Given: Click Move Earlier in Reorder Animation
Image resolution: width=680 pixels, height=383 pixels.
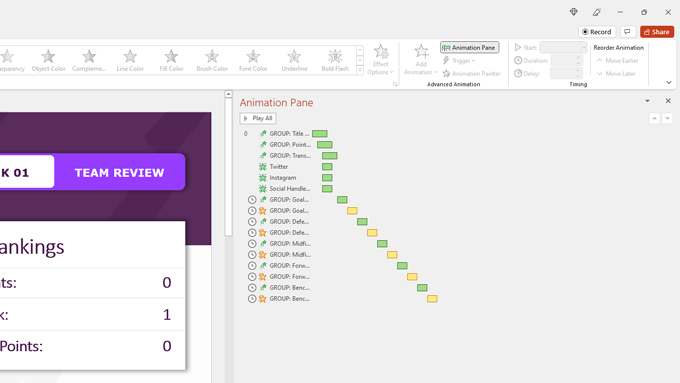Looking at the screenshot, I should [x=618, y=61].
